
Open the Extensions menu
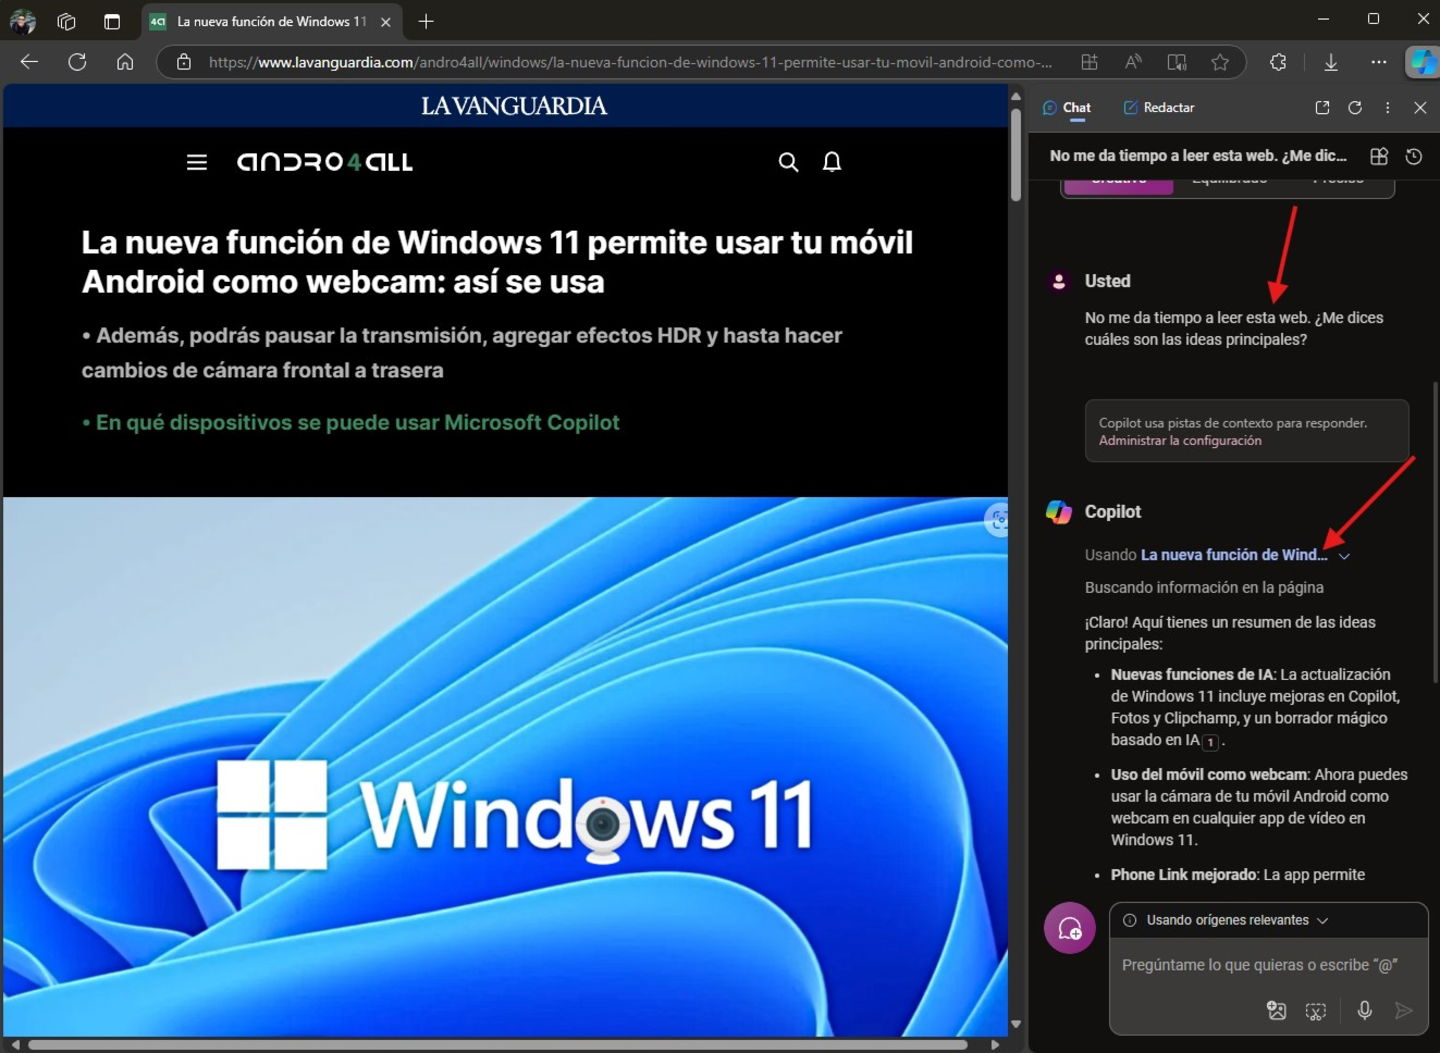point(1278,62)
